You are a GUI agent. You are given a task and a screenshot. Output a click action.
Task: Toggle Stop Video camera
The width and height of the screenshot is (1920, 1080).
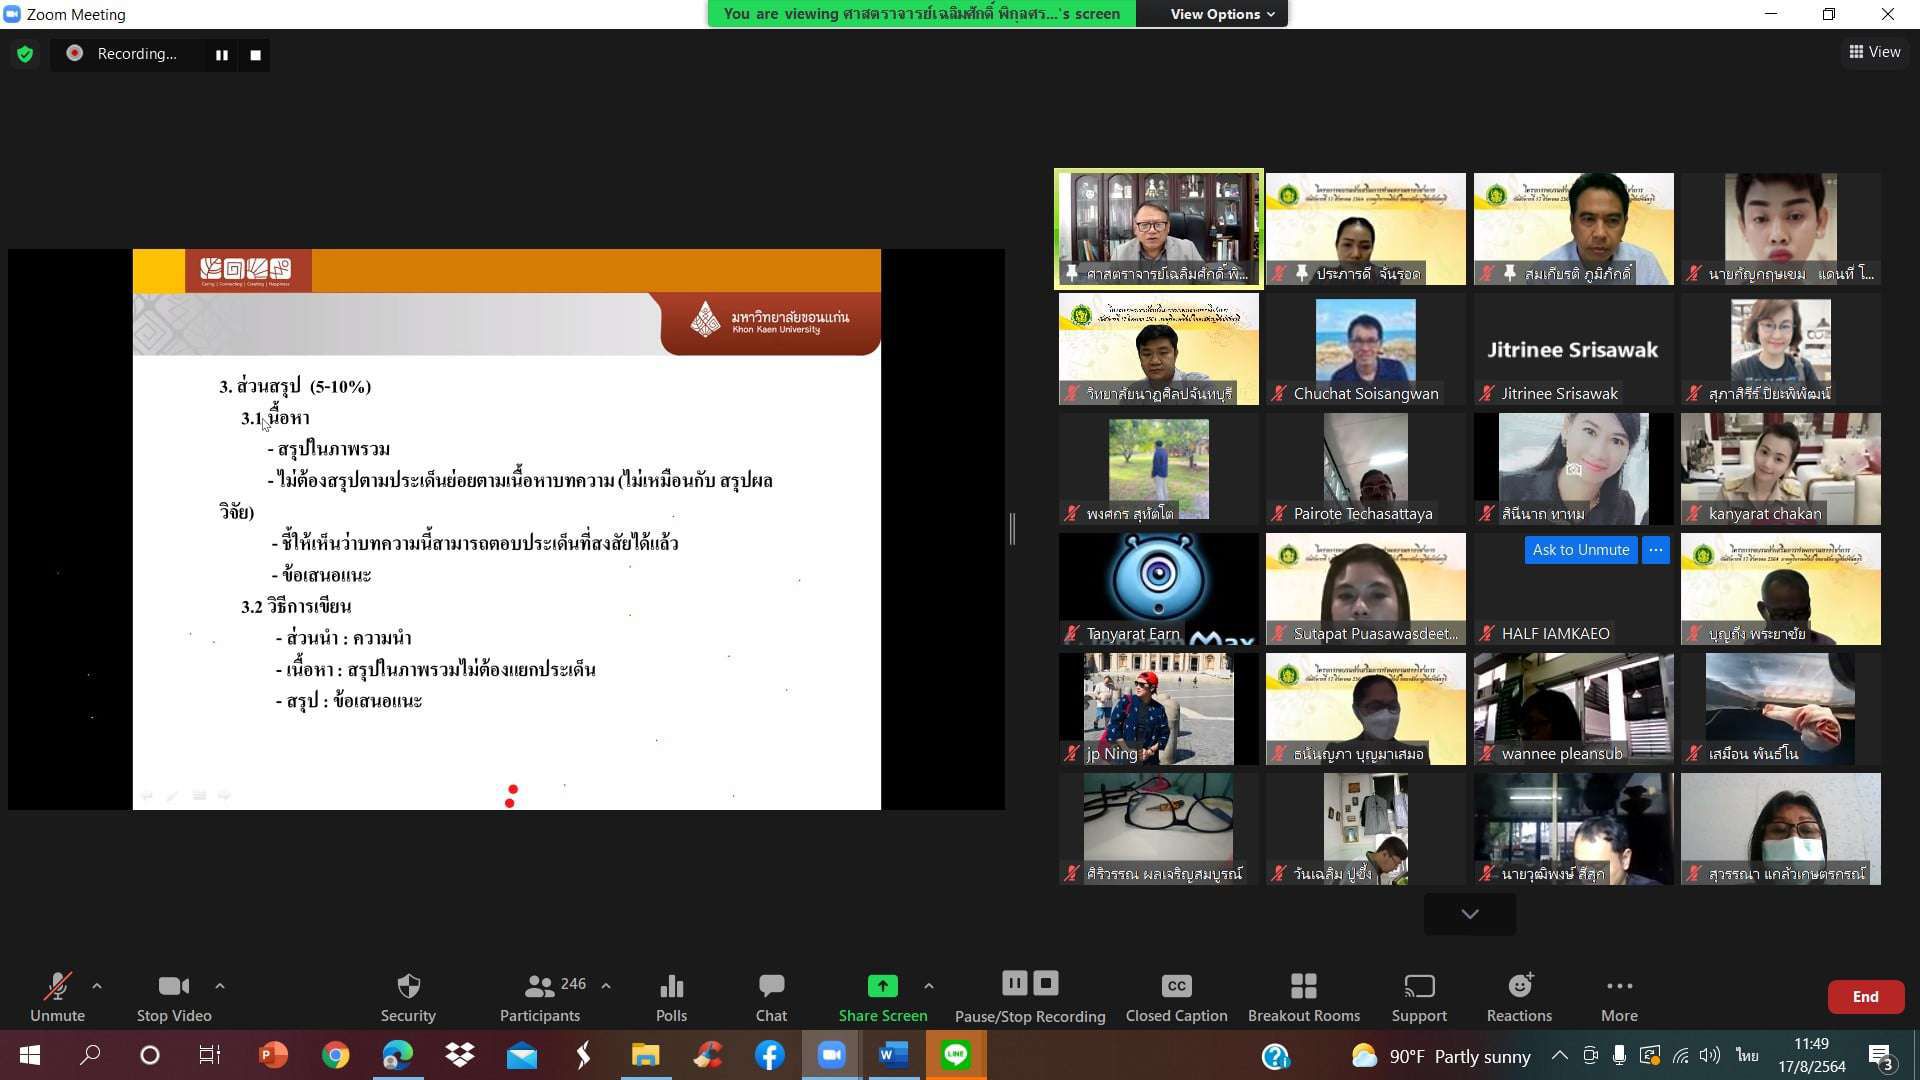click(x=174, y=987)
